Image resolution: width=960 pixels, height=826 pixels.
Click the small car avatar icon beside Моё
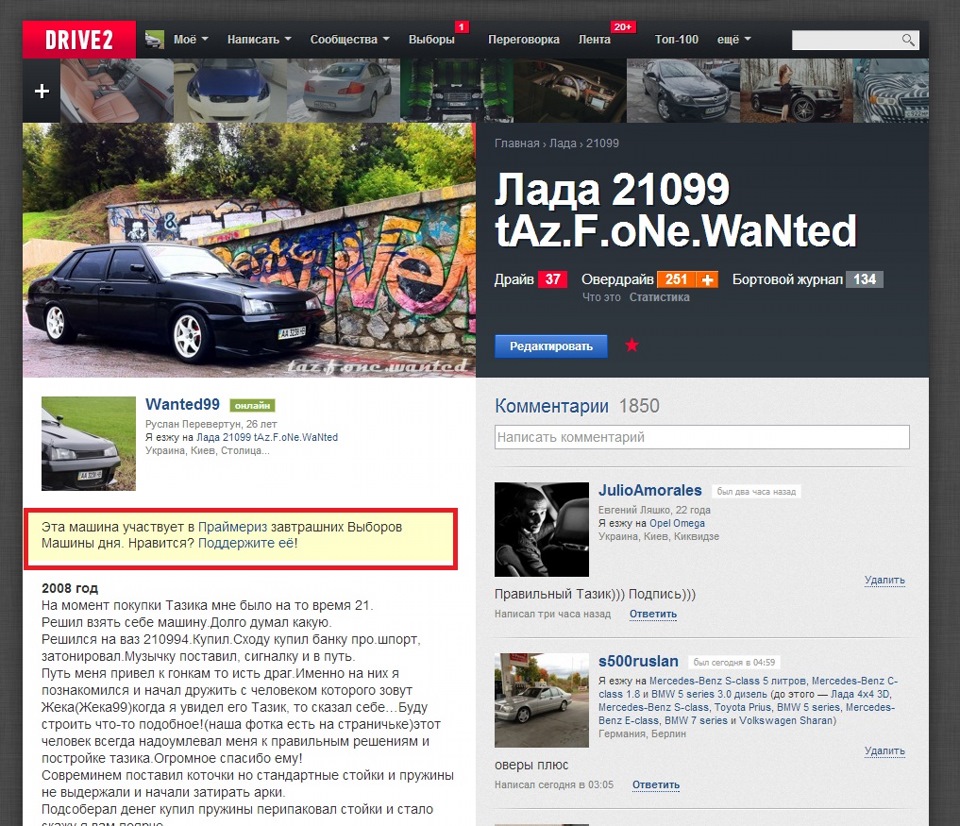click(x=154, y=39)
